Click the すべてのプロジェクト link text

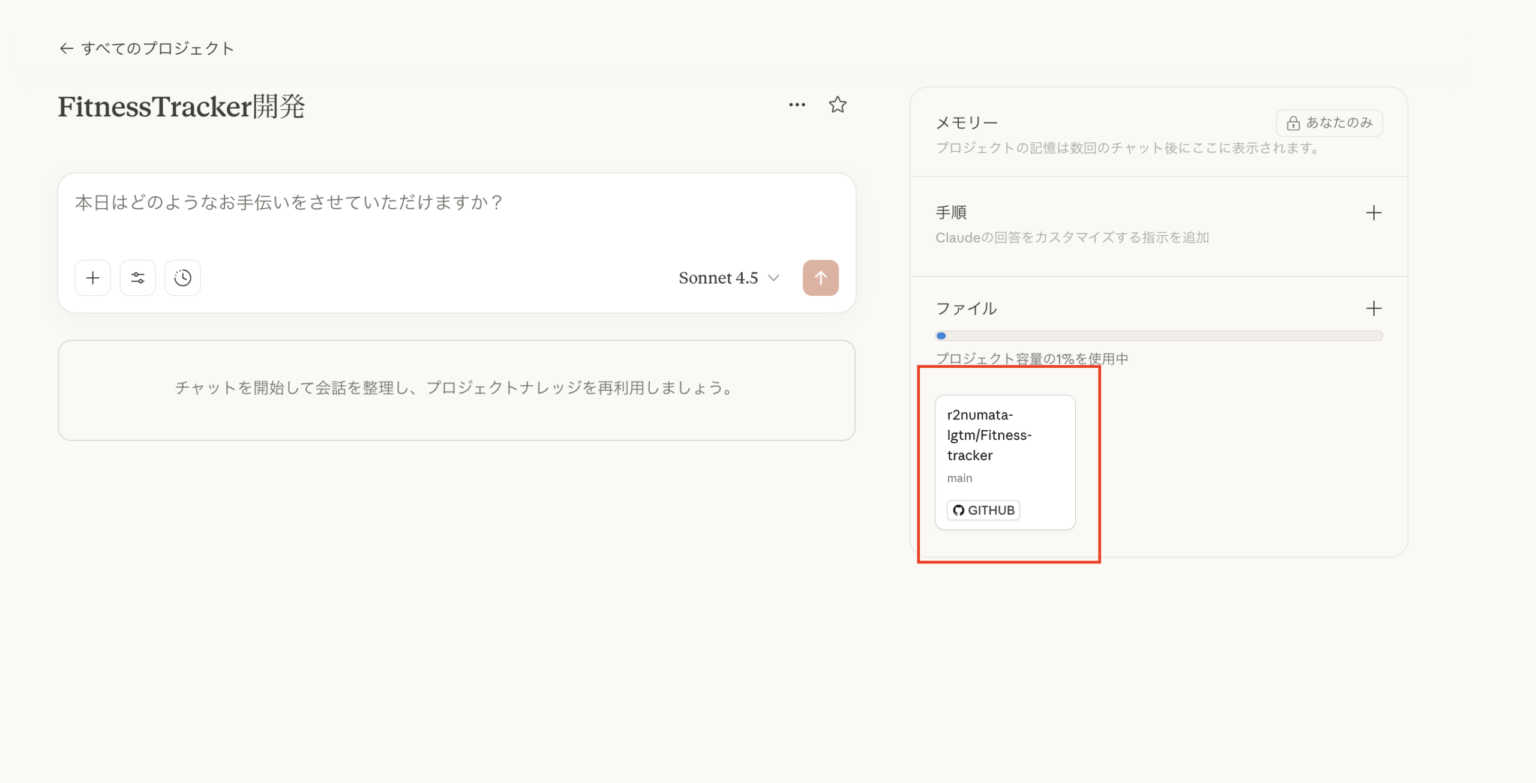point(158,48)
